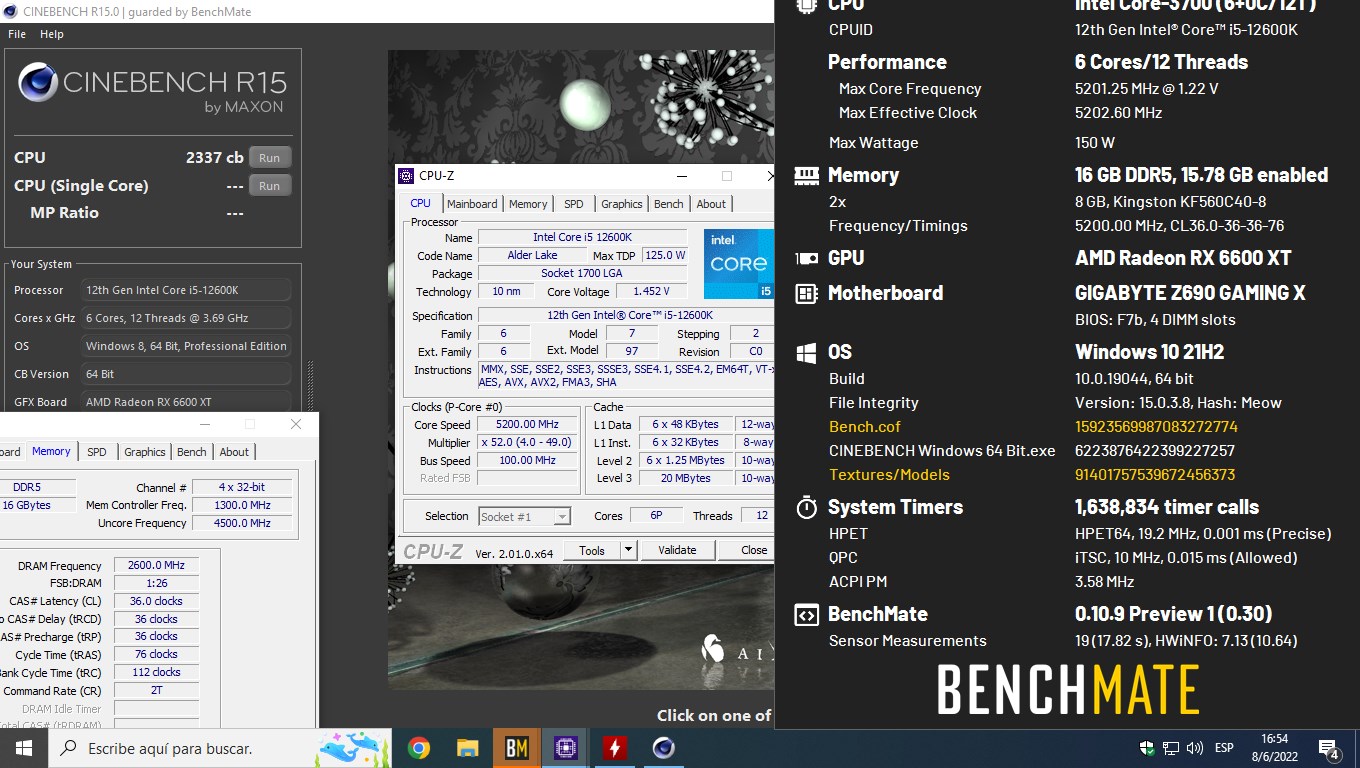
Task: Open the Help menu in Cinebench
Action: click(52, 34)
